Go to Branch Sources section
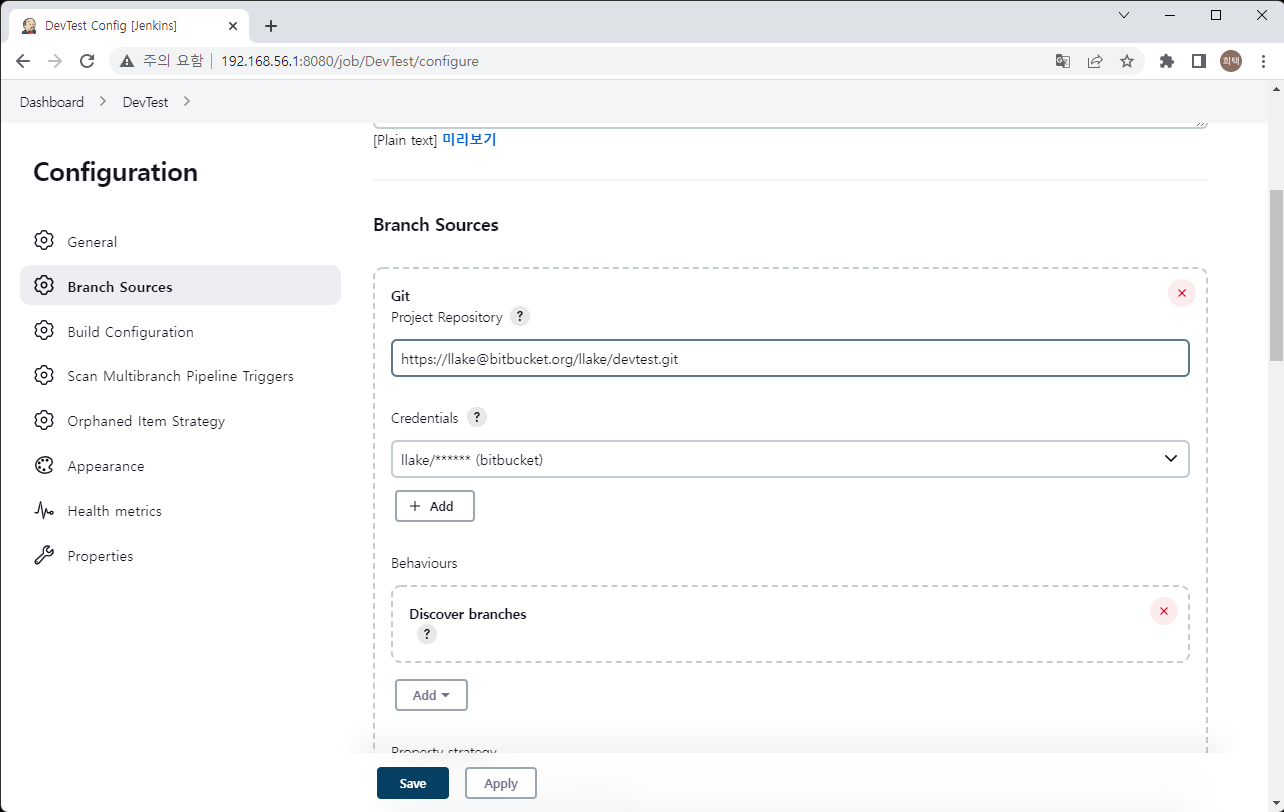The image size is (1284, 812). click(x=180, y=286)
